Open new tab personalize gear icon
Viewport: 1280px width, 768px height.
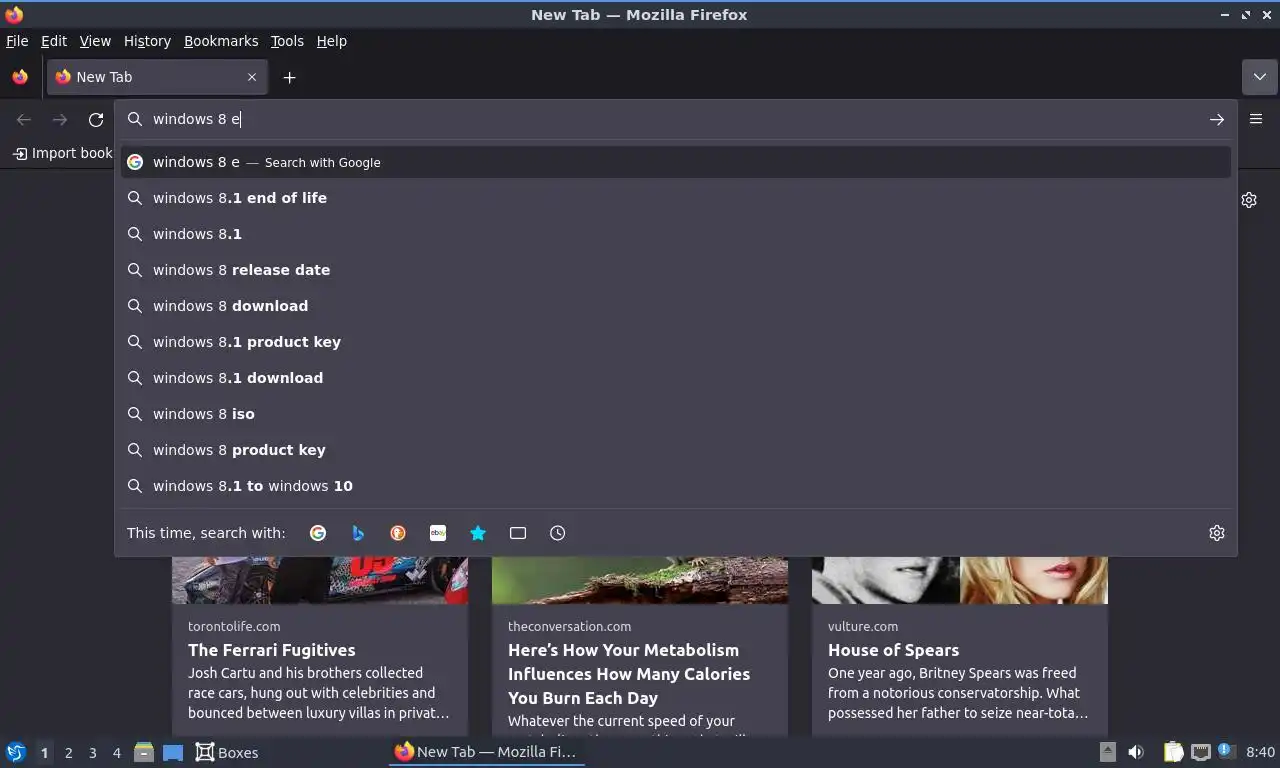tap(1249, 200)
